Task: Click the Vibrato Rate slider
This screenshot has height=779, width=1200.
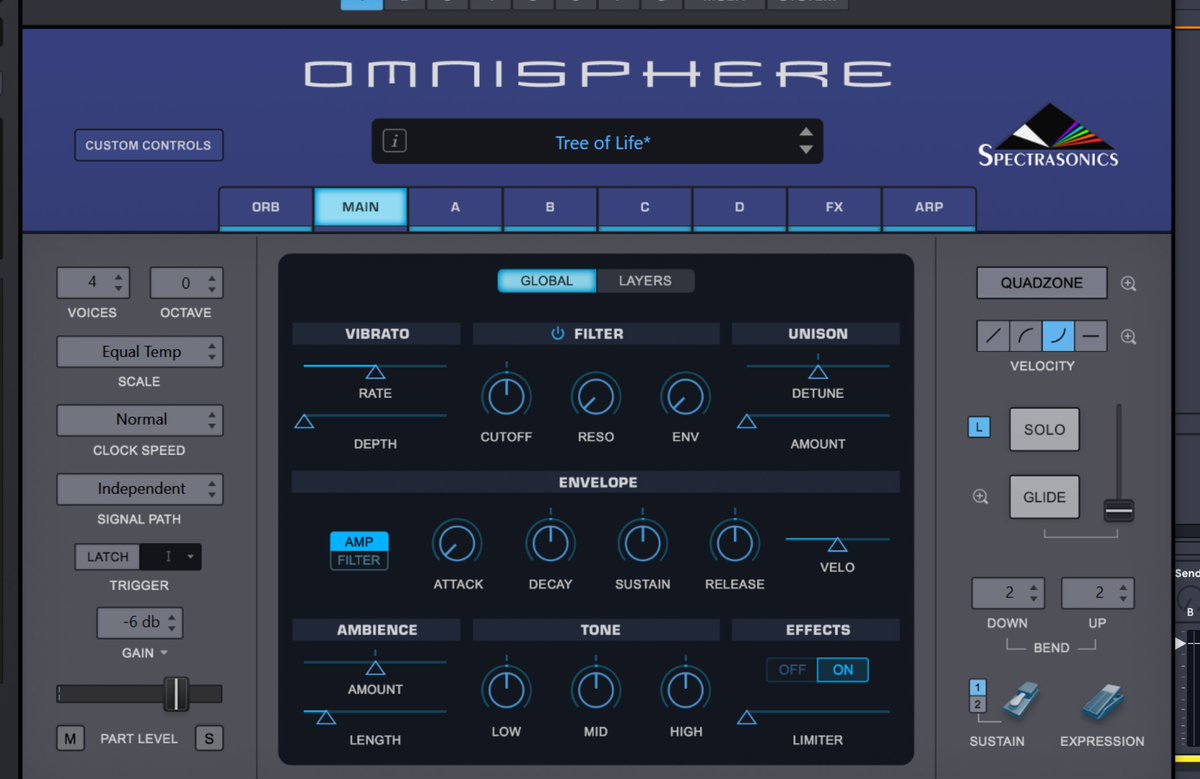Action: coord(375,369)
